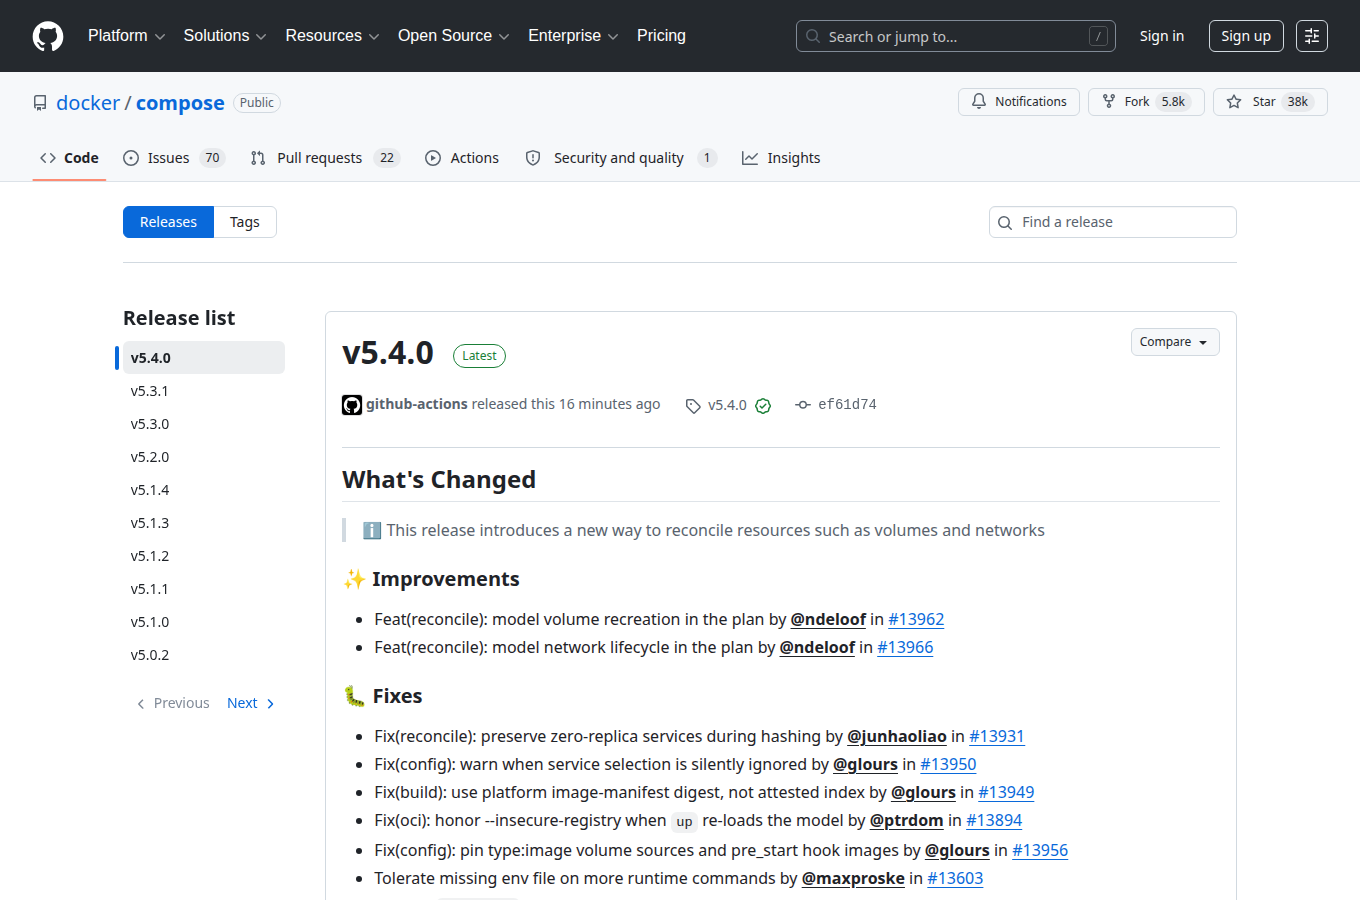Open @maxproske profile link

pyautogui.click(x=853, y=878)
